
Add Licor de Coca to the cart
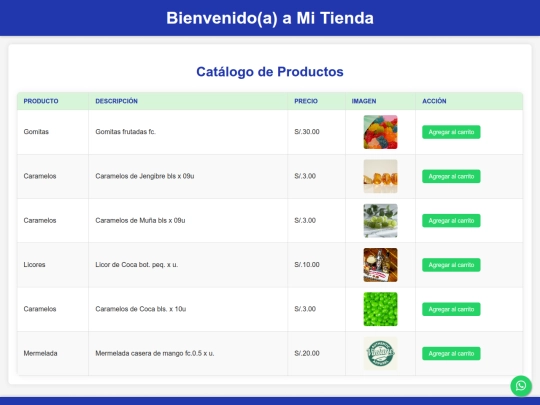[451, 265]
